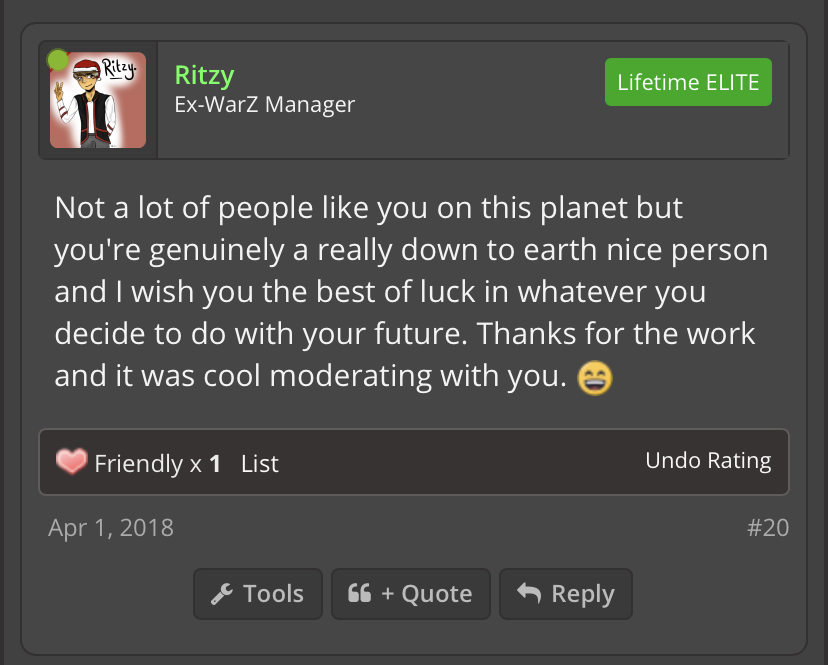The image size is (828, 665).
Task: Open the Ritzy username profile link
Action: pyautogui.click(x=204, y=75)
